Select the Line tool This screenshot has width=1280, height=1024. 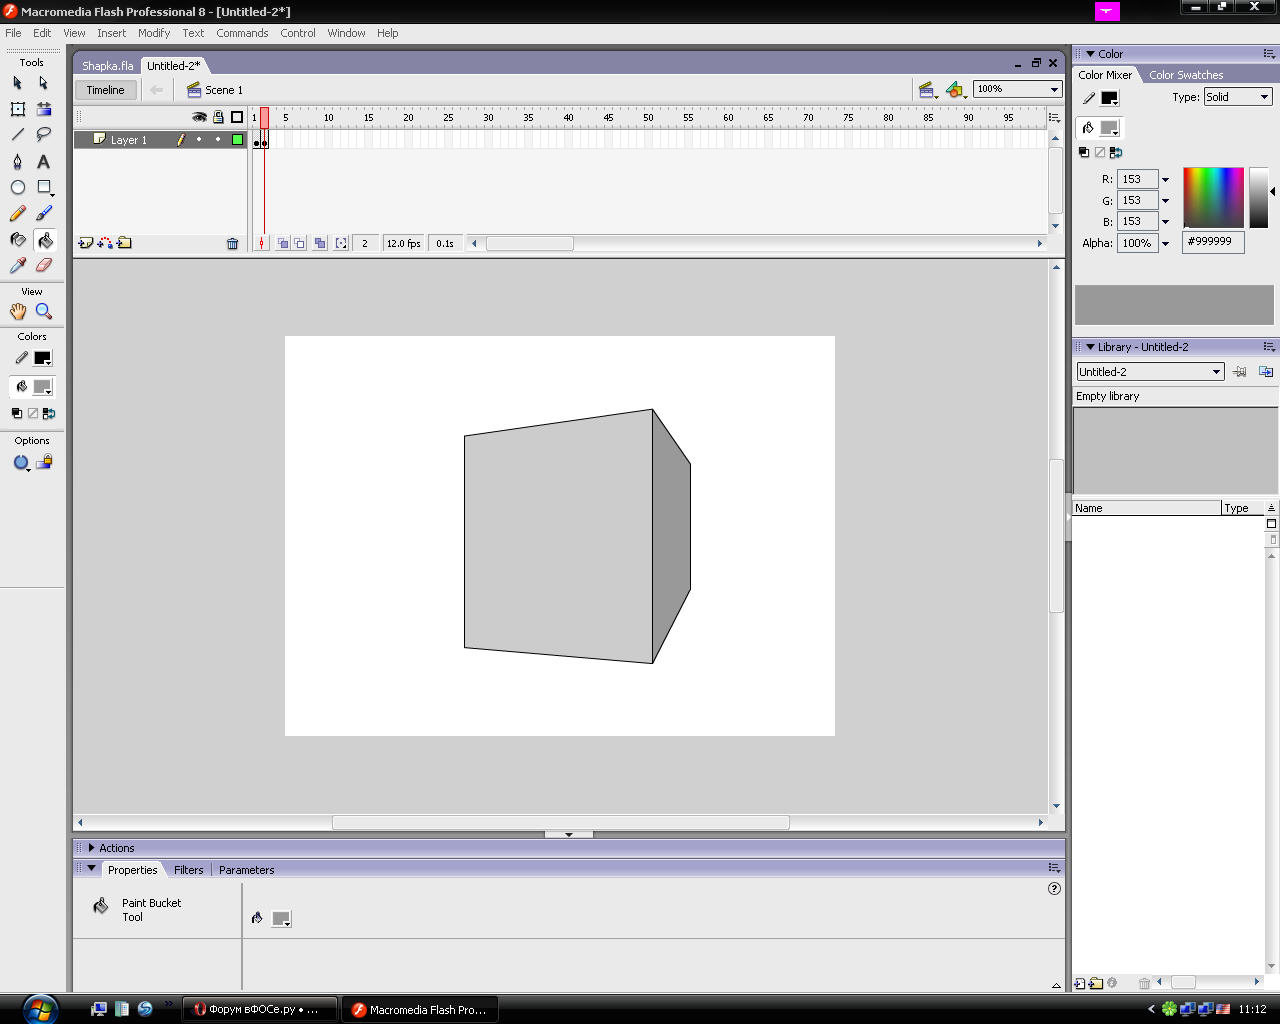click(x=18, y=134)
